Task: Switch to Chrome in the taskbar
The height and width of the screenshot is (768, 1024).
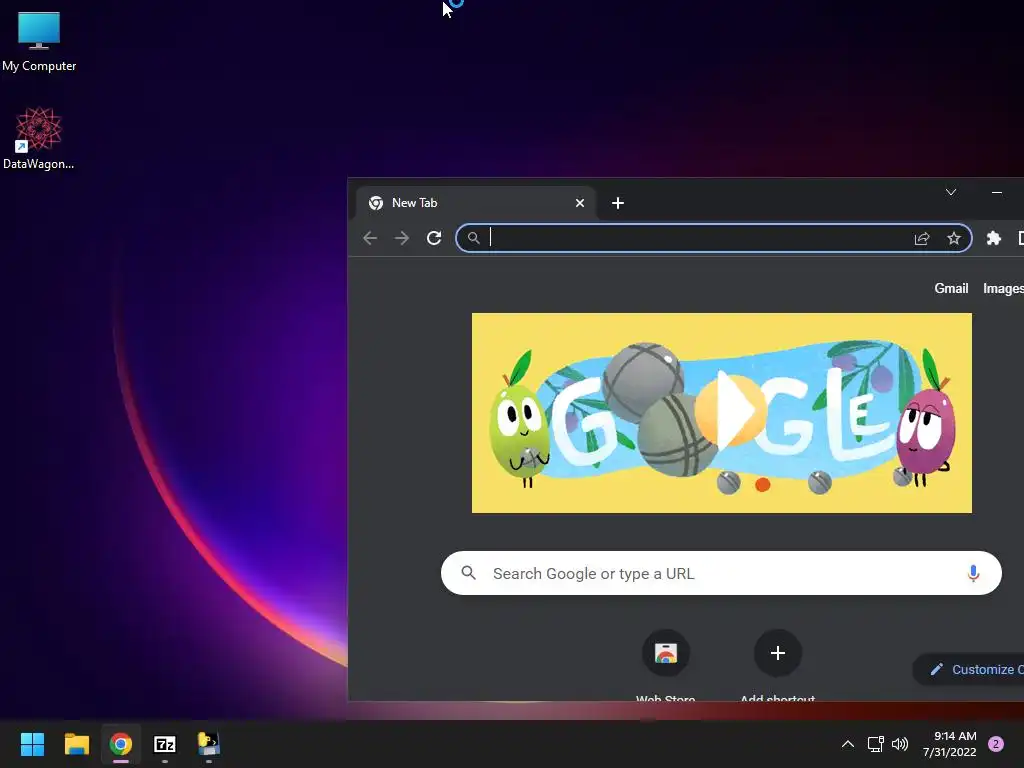Action: pyautogui.click(x=121, y=744)
